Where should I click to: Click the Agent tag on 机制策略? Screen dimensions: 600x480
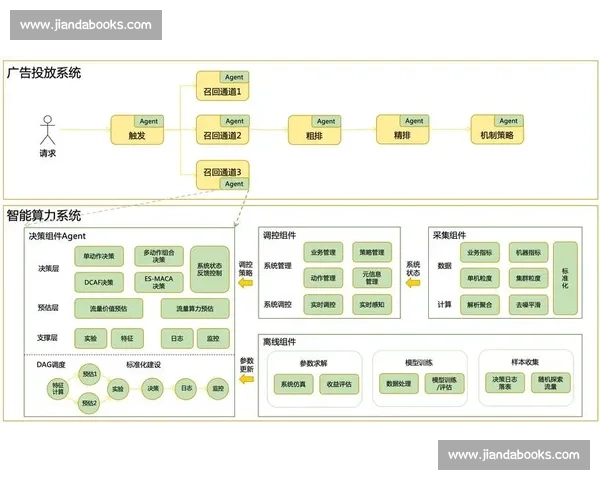point(509,121)
